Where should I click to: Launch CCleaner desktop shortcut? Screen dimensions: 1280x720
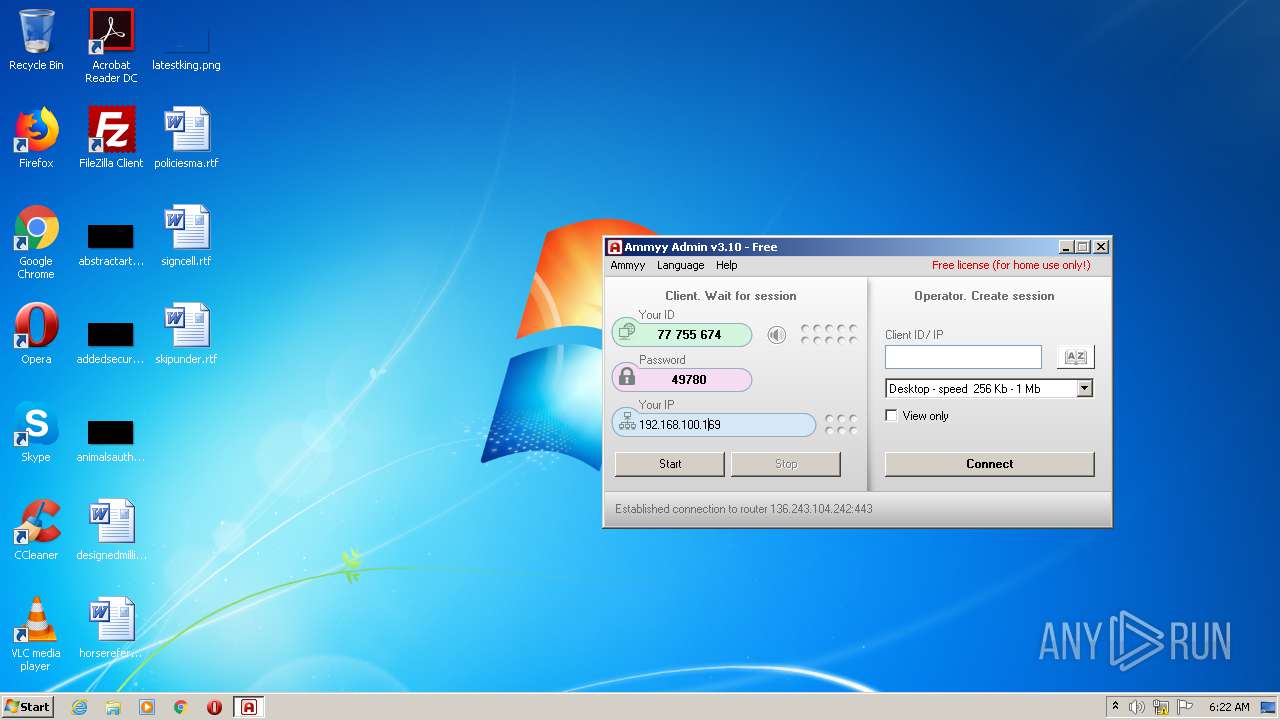[x=36, y=530]
